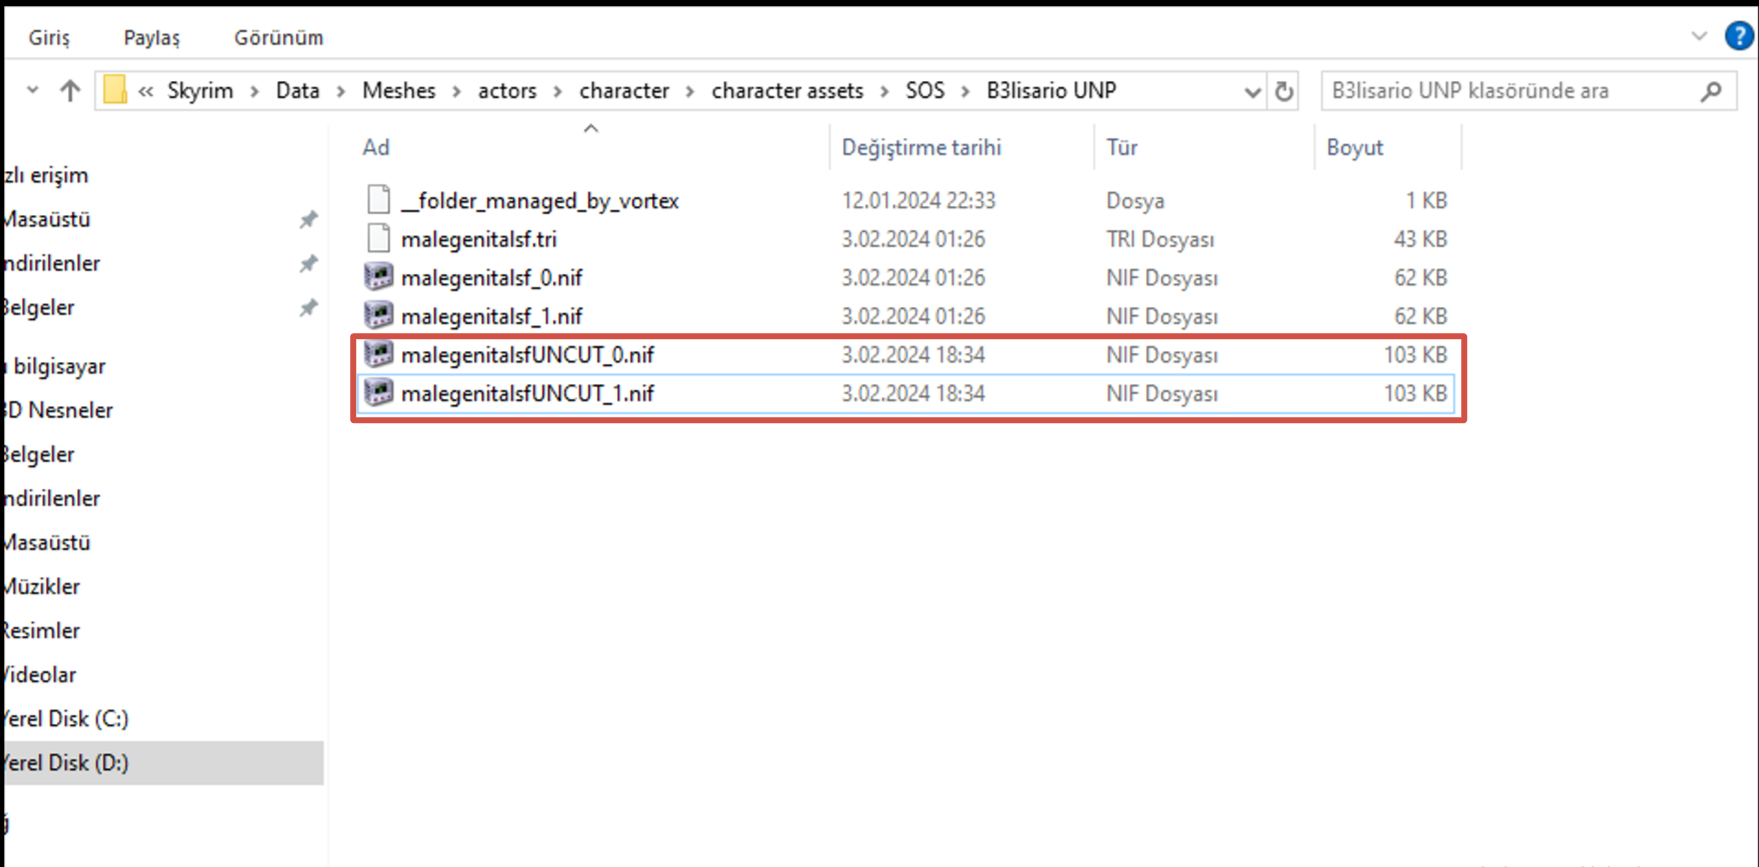Refresh the B3lisario UNP folder view
The height and width of the screenshot is (867, 1759).
[1284, 91]
